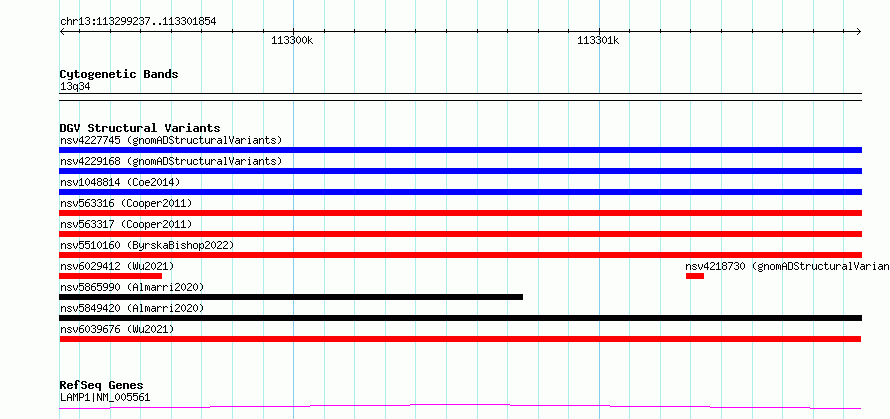
Task: Select the small red bar under nsv4218730
Action: pos(695,276)
